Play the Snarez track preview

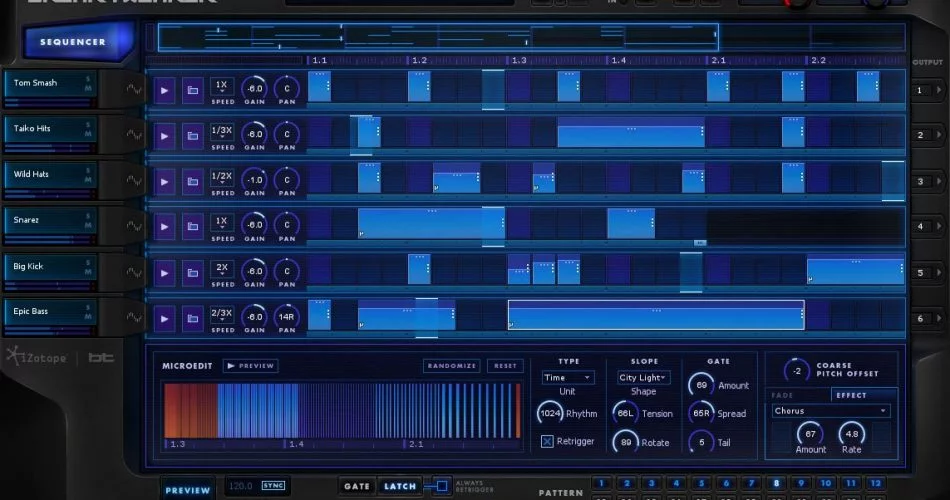point(164,227)
